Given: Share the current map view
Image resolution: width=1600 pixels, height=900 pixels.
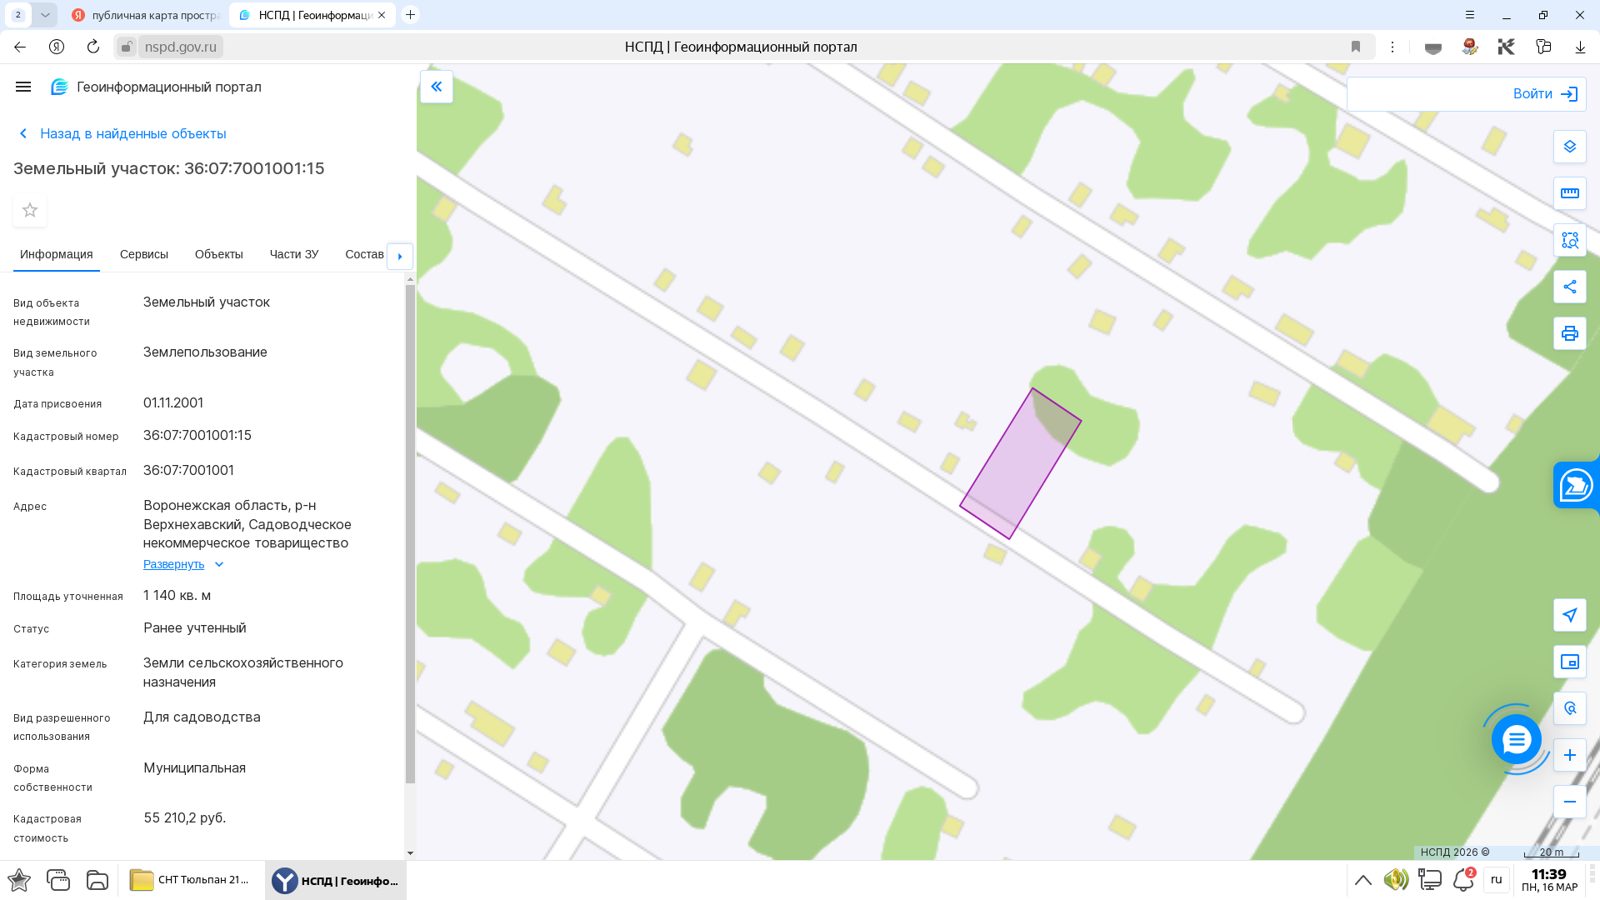Looking at the screenshot, I should pos(1569,287).
